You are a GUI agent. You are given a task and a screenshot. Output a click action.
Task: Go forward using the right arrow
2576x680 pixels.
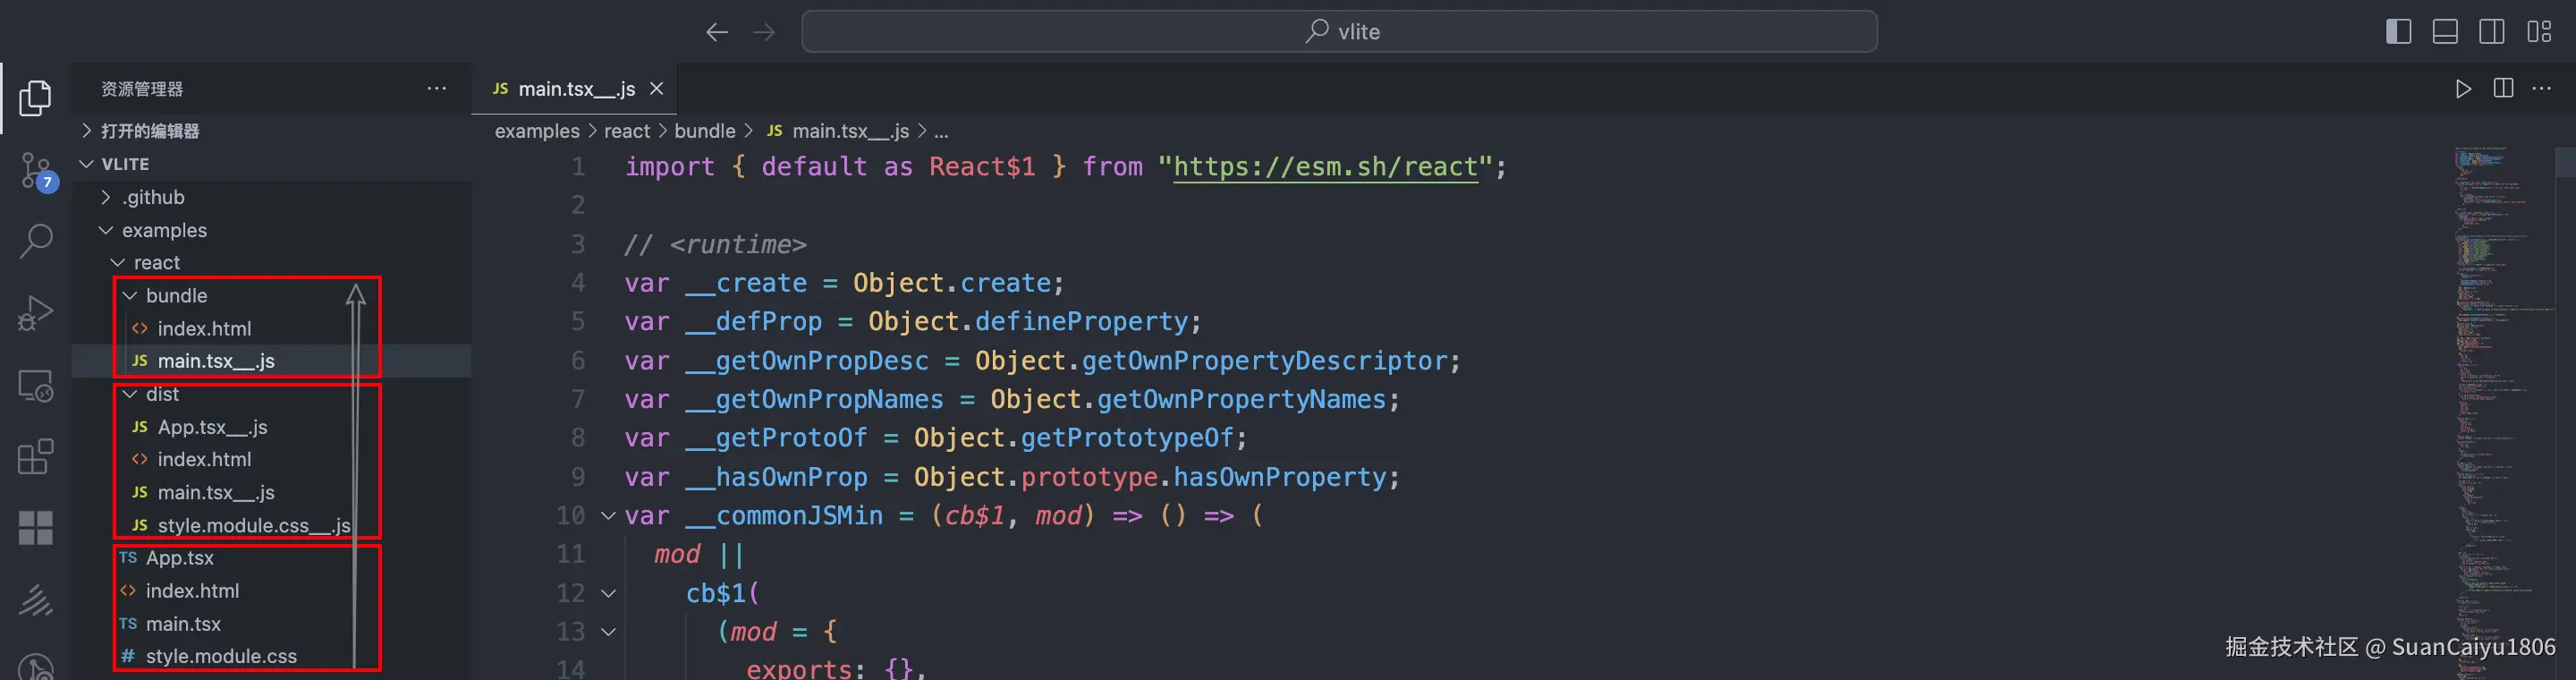(764, 32)
